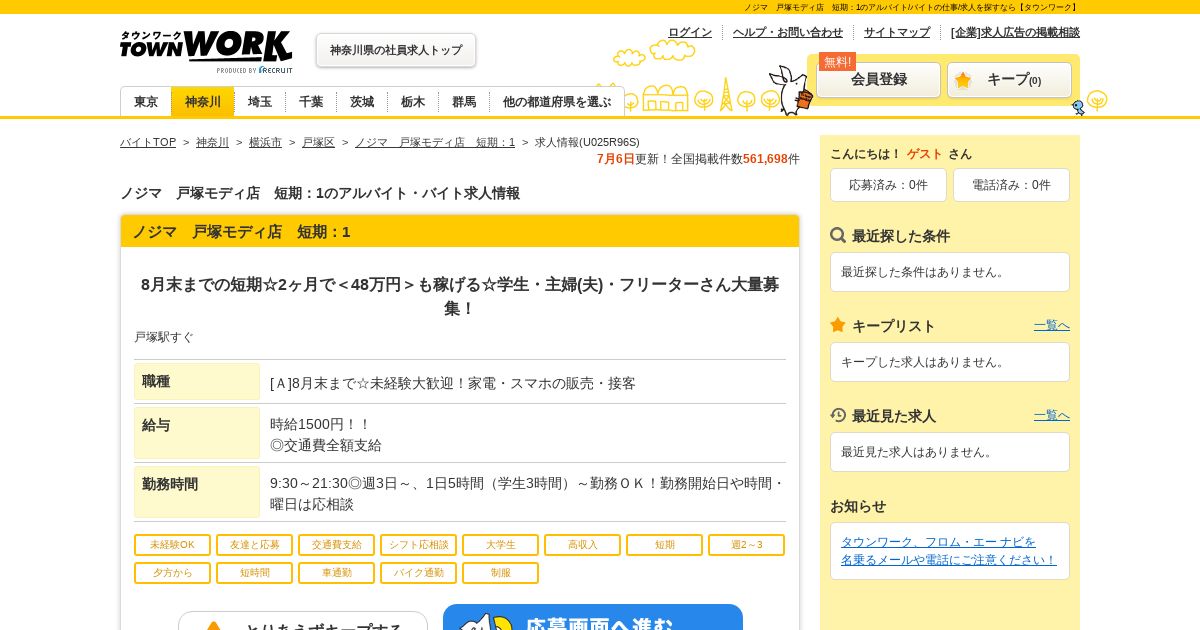This screenshot has width=1200, height=630.
Task: Select the 東京 region tab
Action: click(146, 102)
